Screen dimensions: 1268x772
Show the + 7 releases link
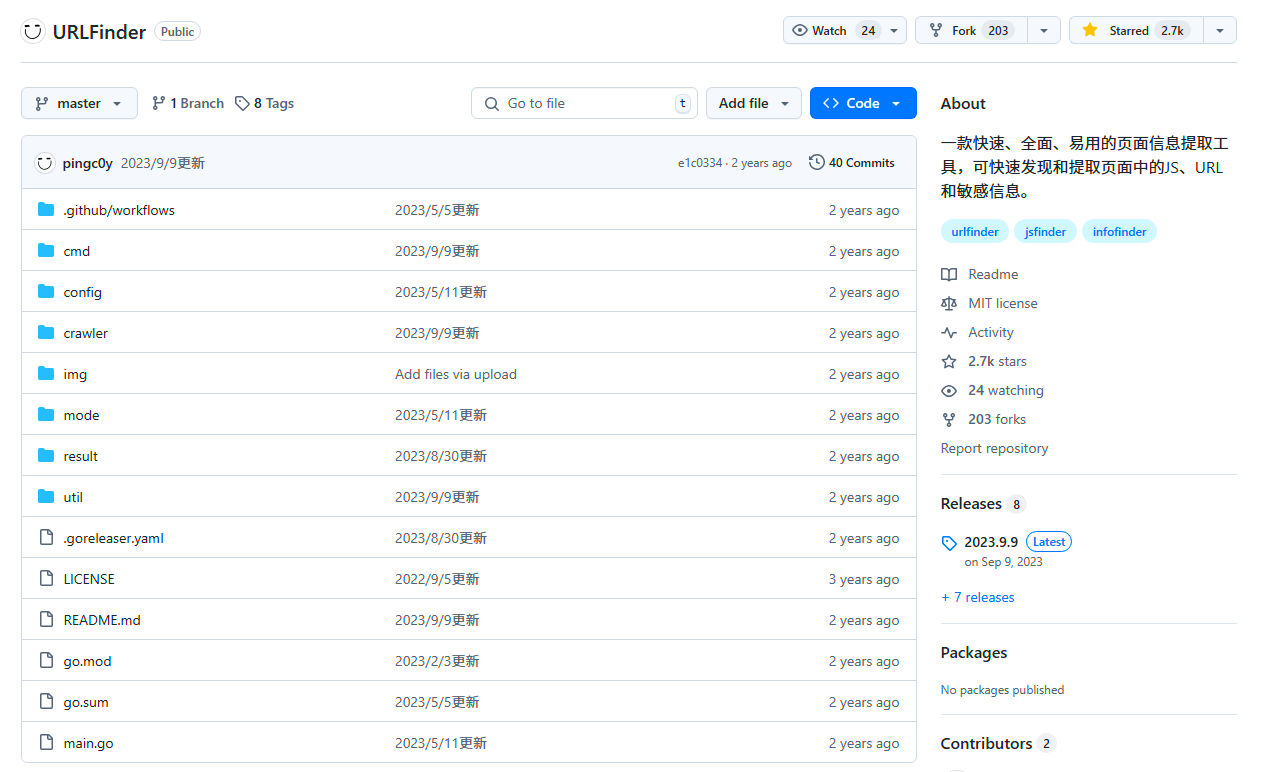click(977, 597)
